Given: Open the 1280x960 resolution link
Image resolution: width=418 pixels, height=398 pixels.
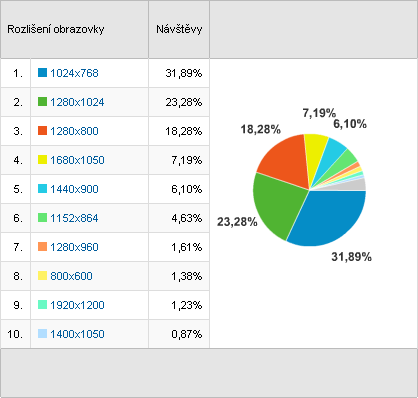Looking at the screenshot, I should pyautogui.click(x=74, y=247).
